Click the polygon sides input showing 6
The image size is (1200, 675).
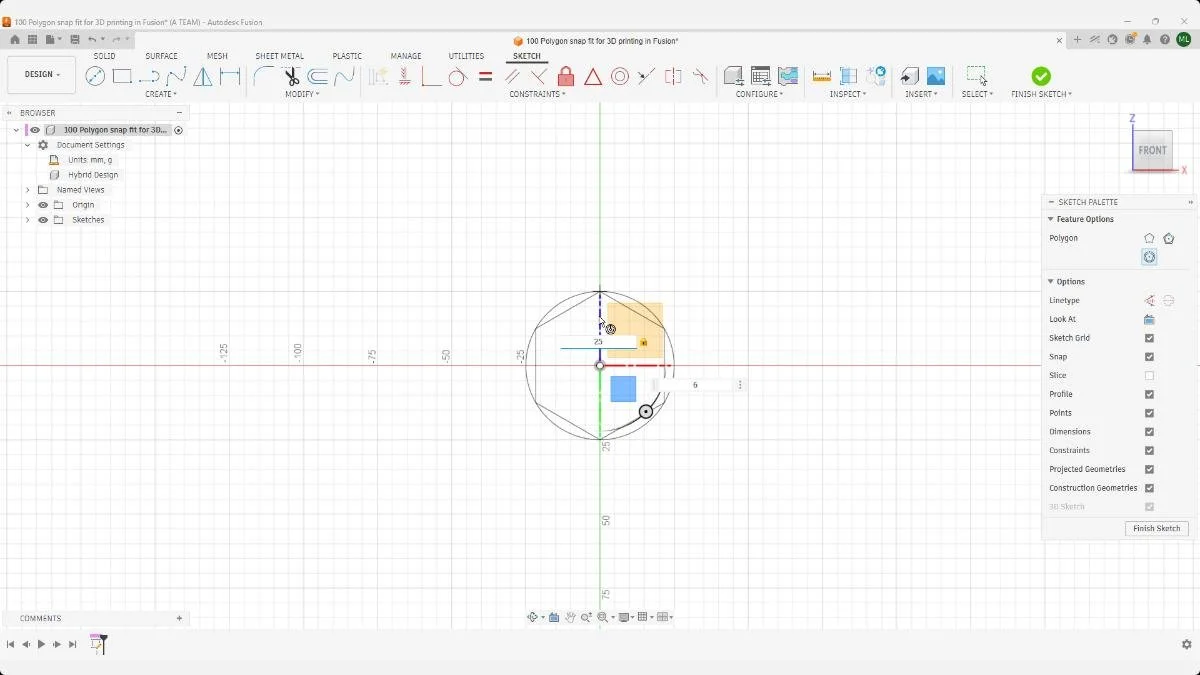coord(695,385)
